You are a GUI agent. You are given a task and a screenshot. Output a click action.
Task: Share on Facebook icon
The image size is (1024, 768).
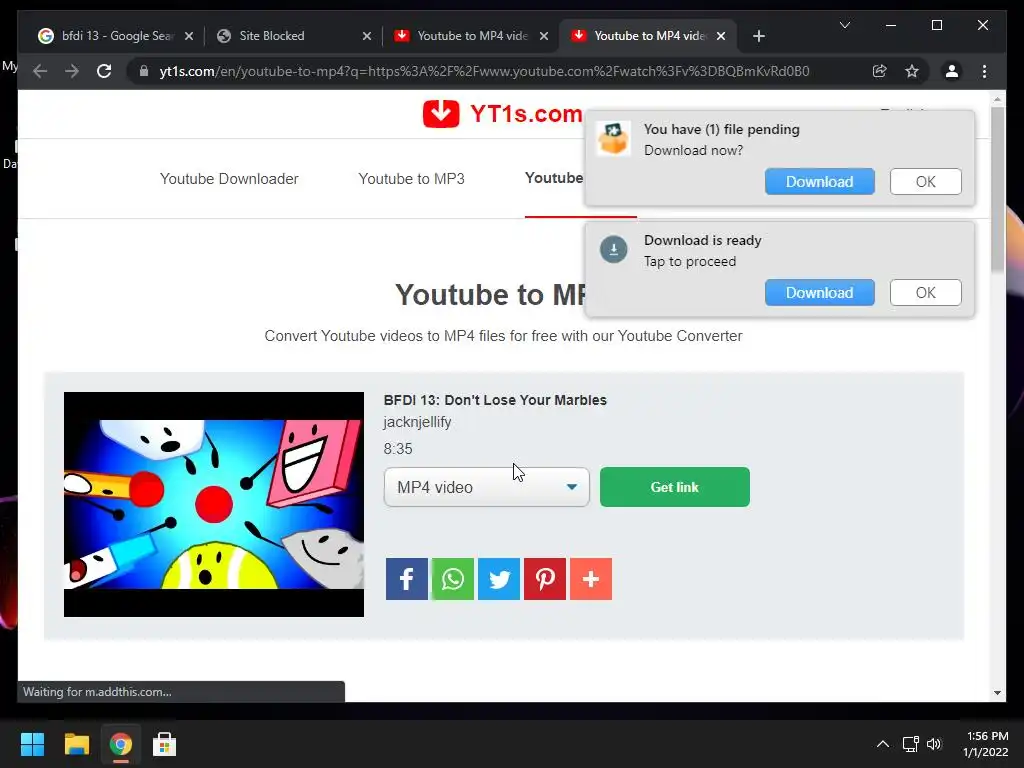click(x=406, y=579)
